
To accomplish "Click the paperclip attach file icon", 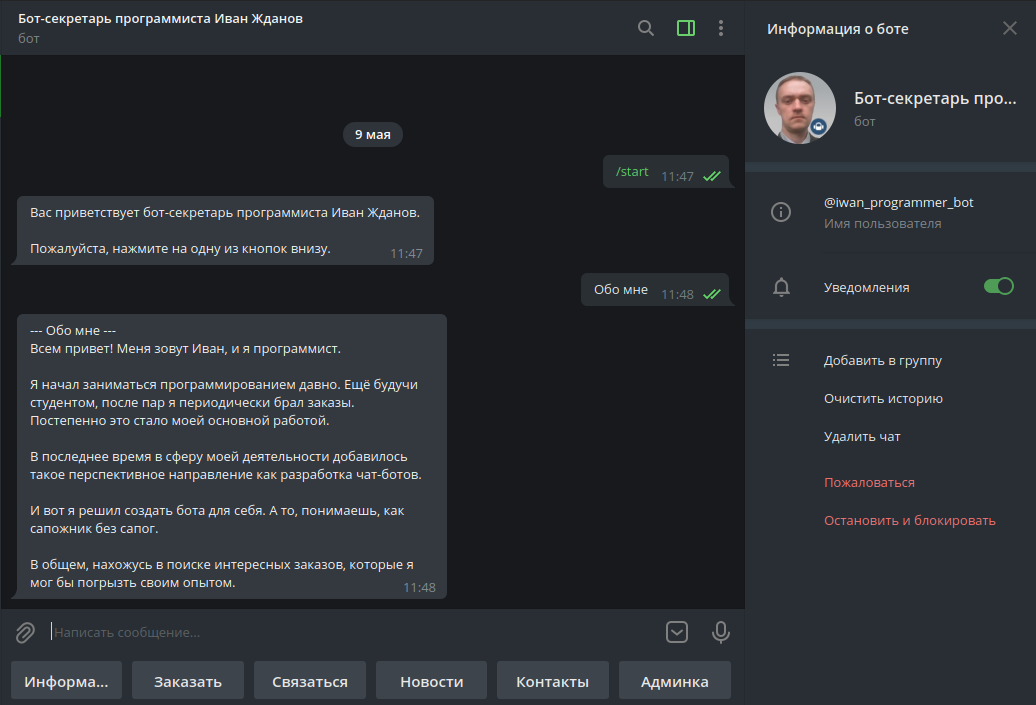I will (25, 632).
